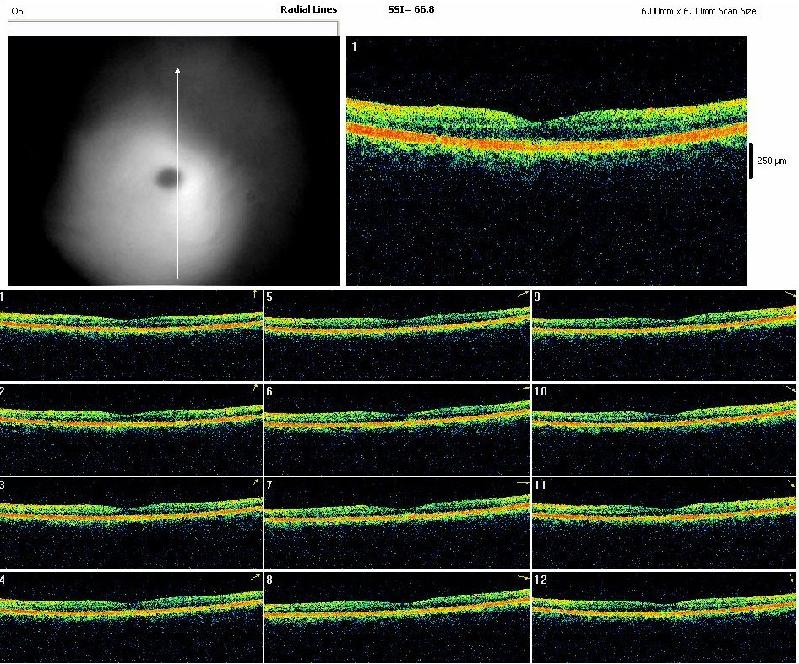The image size is (799, 664).
Task: Click the SSI 66.8 signal strength value
Action: (x=411, y=10)
